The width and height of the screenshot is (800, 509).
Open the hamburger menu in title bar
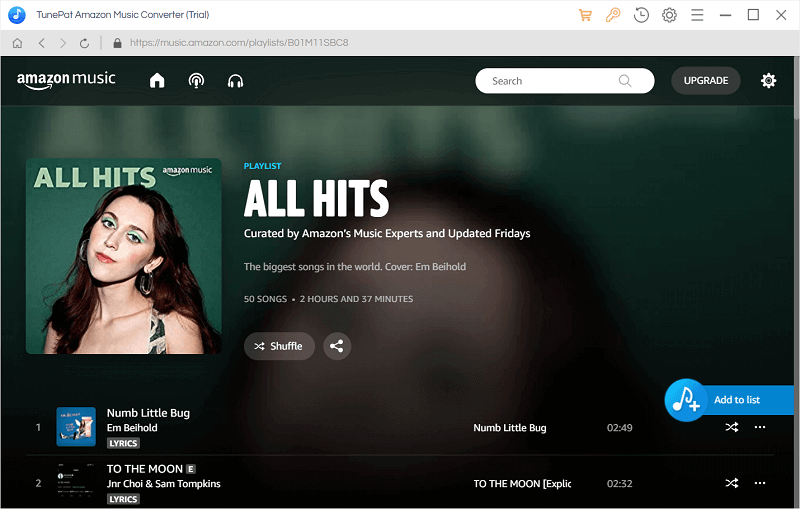coord(697,15)
